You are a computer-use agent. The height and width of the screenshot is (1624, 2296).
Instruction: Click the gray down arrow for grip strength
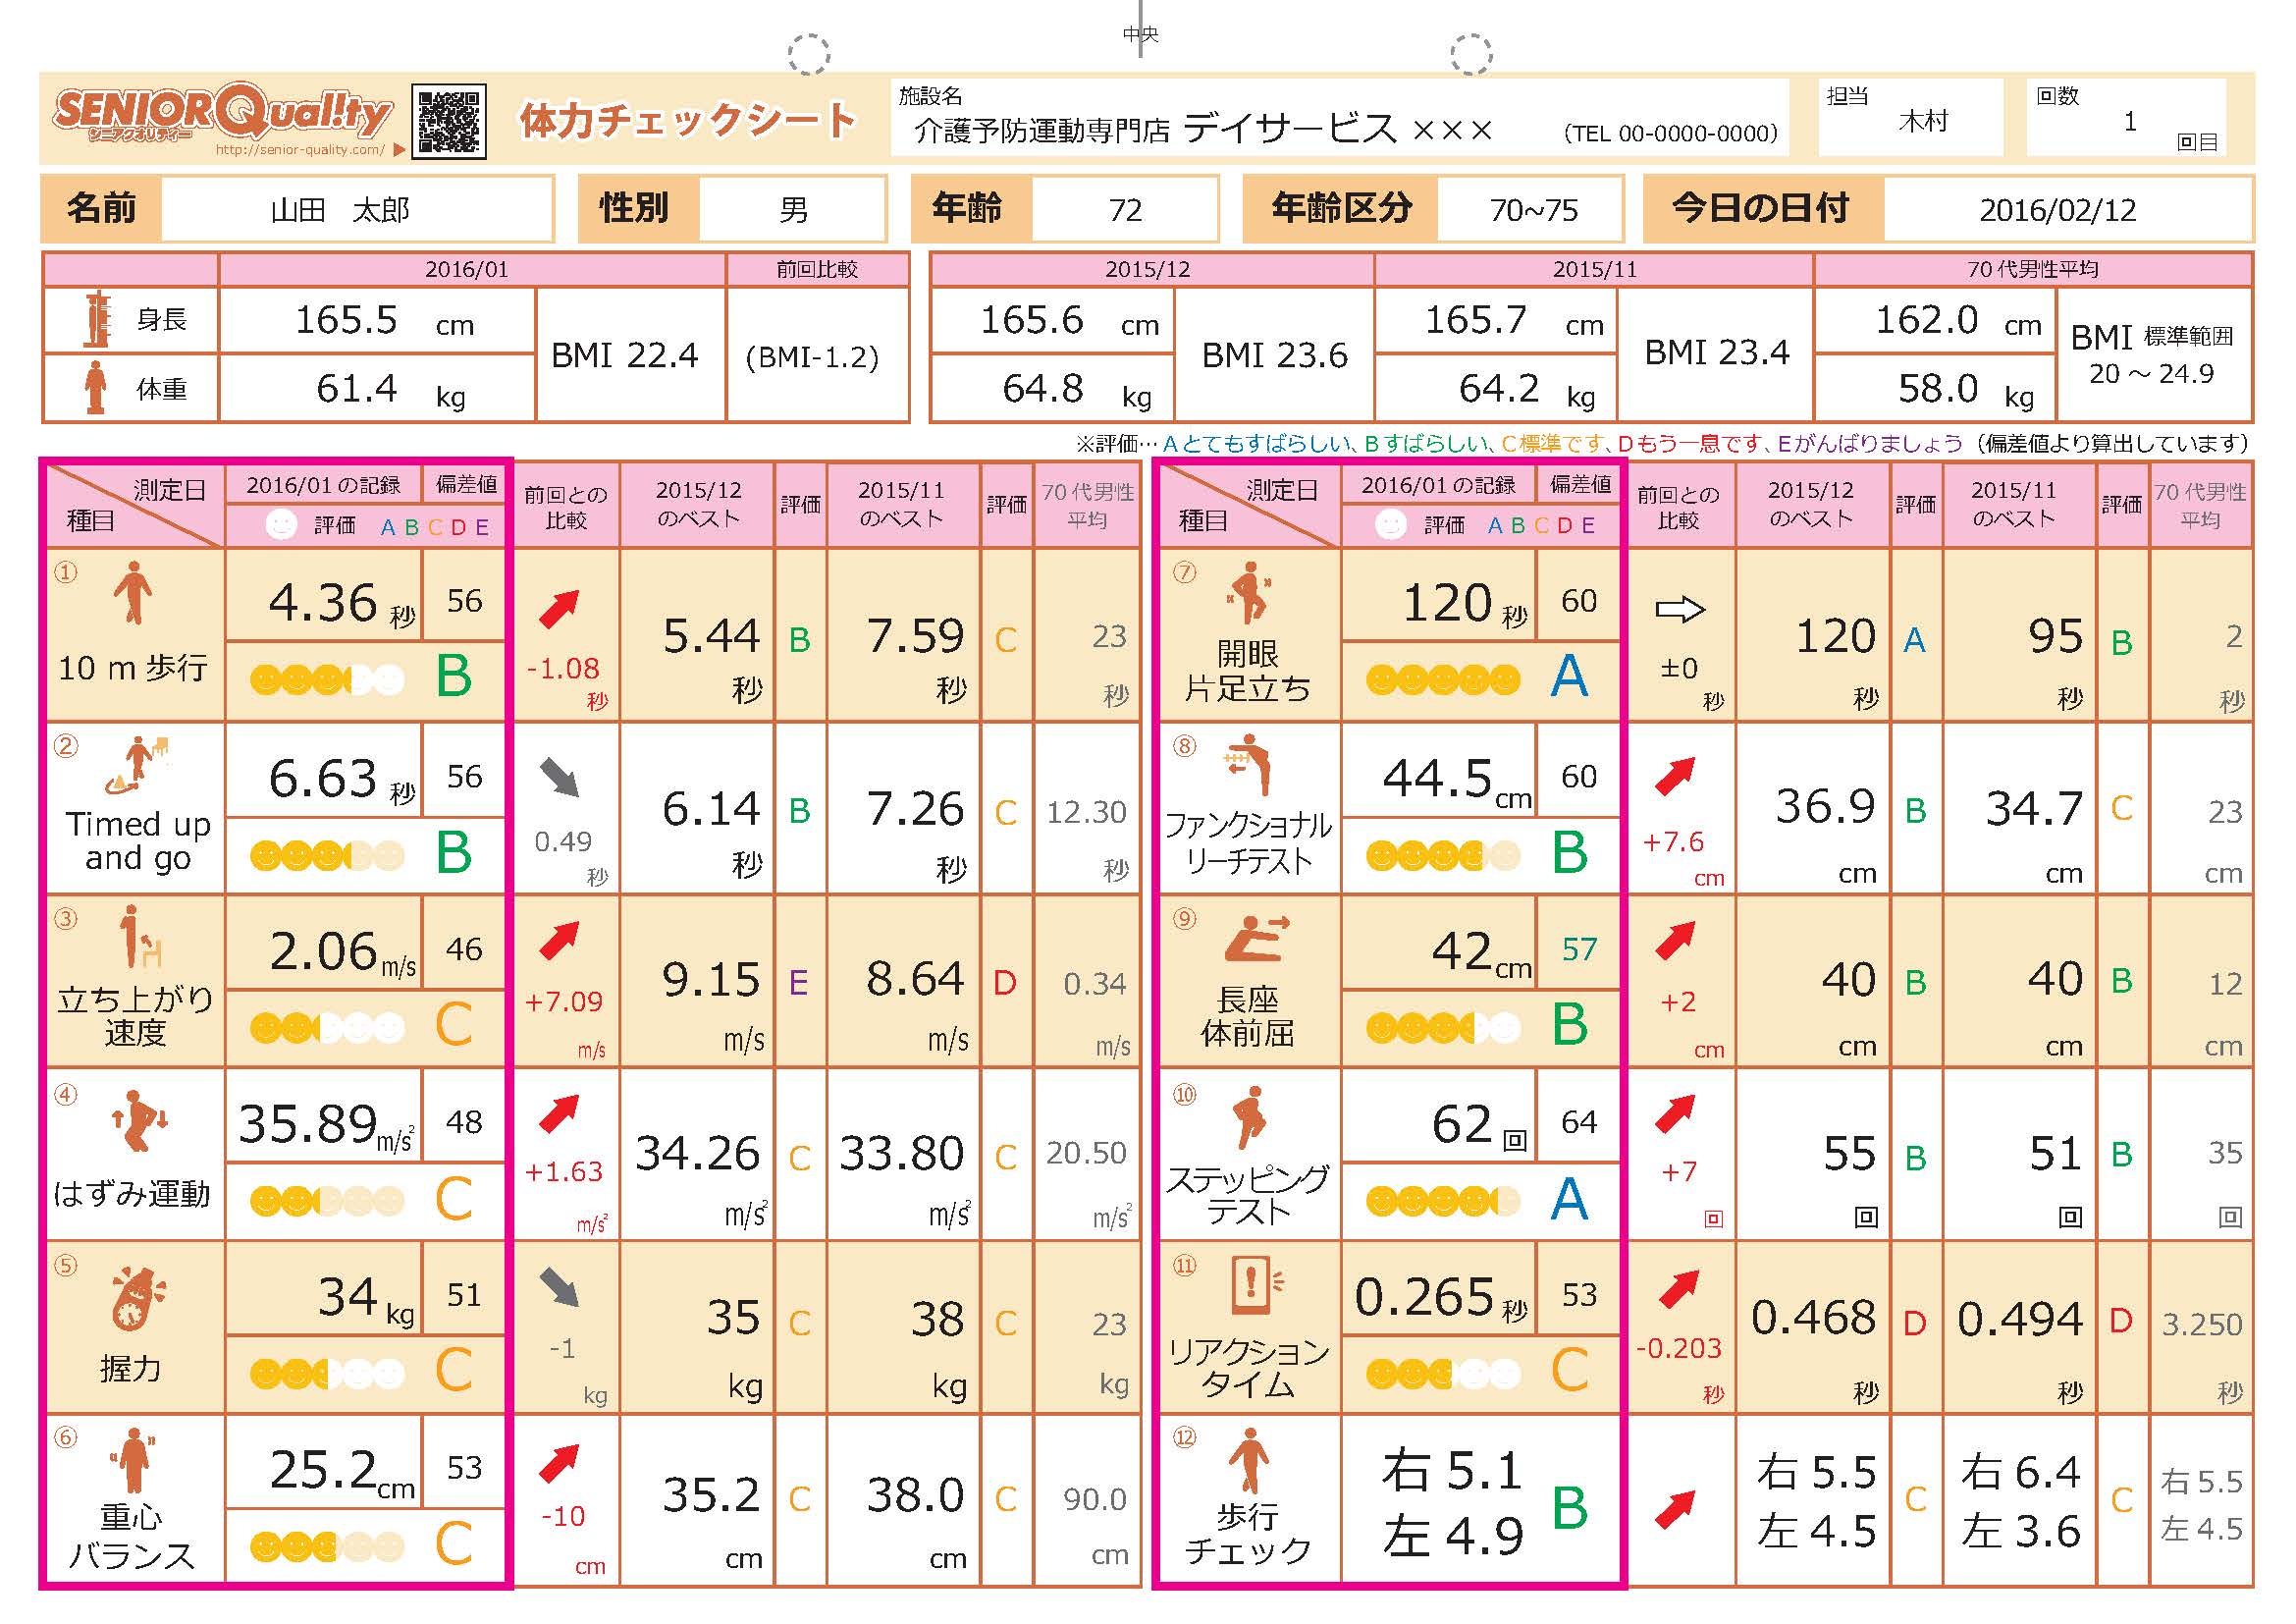pos(559,1288)
